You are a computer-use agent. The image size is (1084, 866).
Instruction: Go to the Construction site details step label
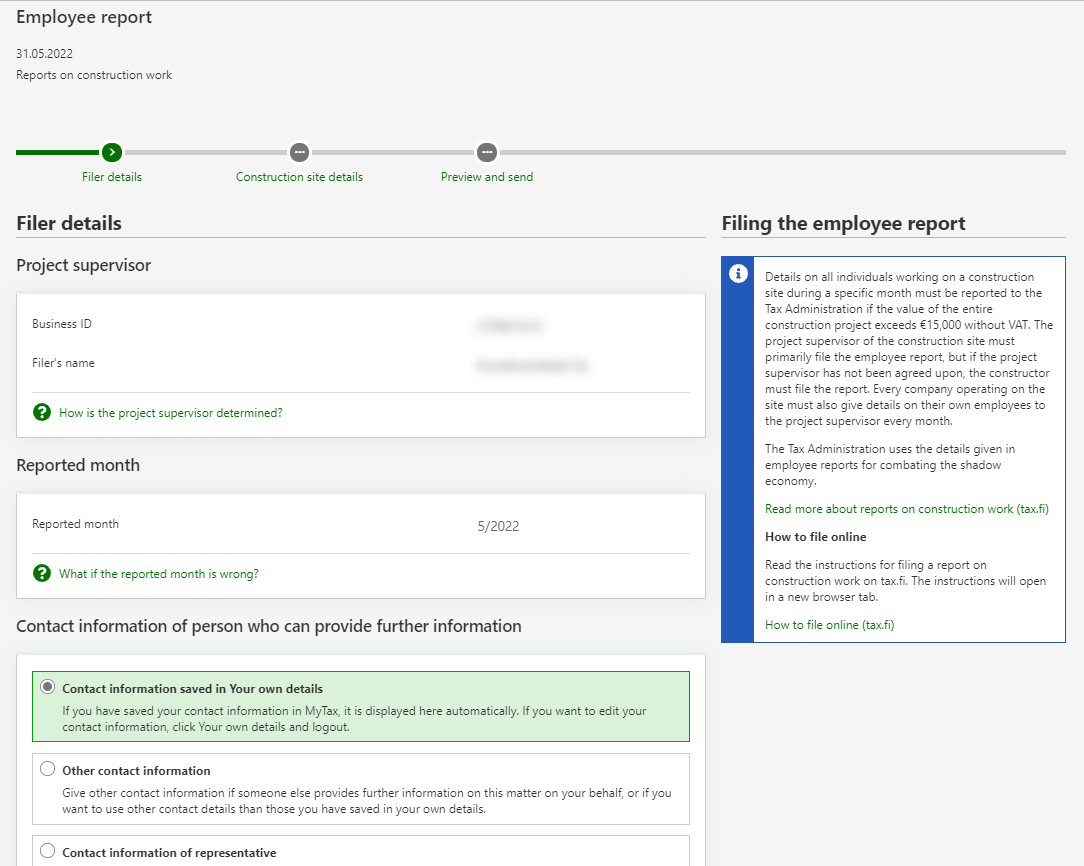(x=299, y=177)
